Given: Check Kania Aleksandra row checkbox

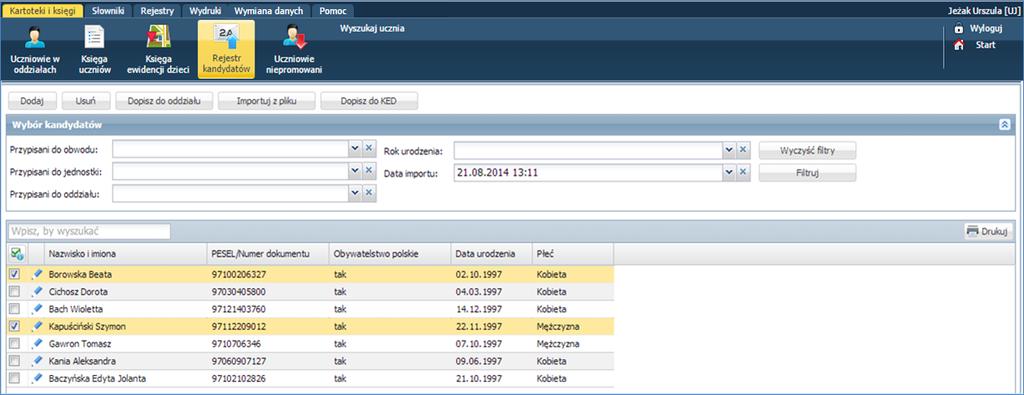Looking at the screenshot, I should [x=15, y=360].
